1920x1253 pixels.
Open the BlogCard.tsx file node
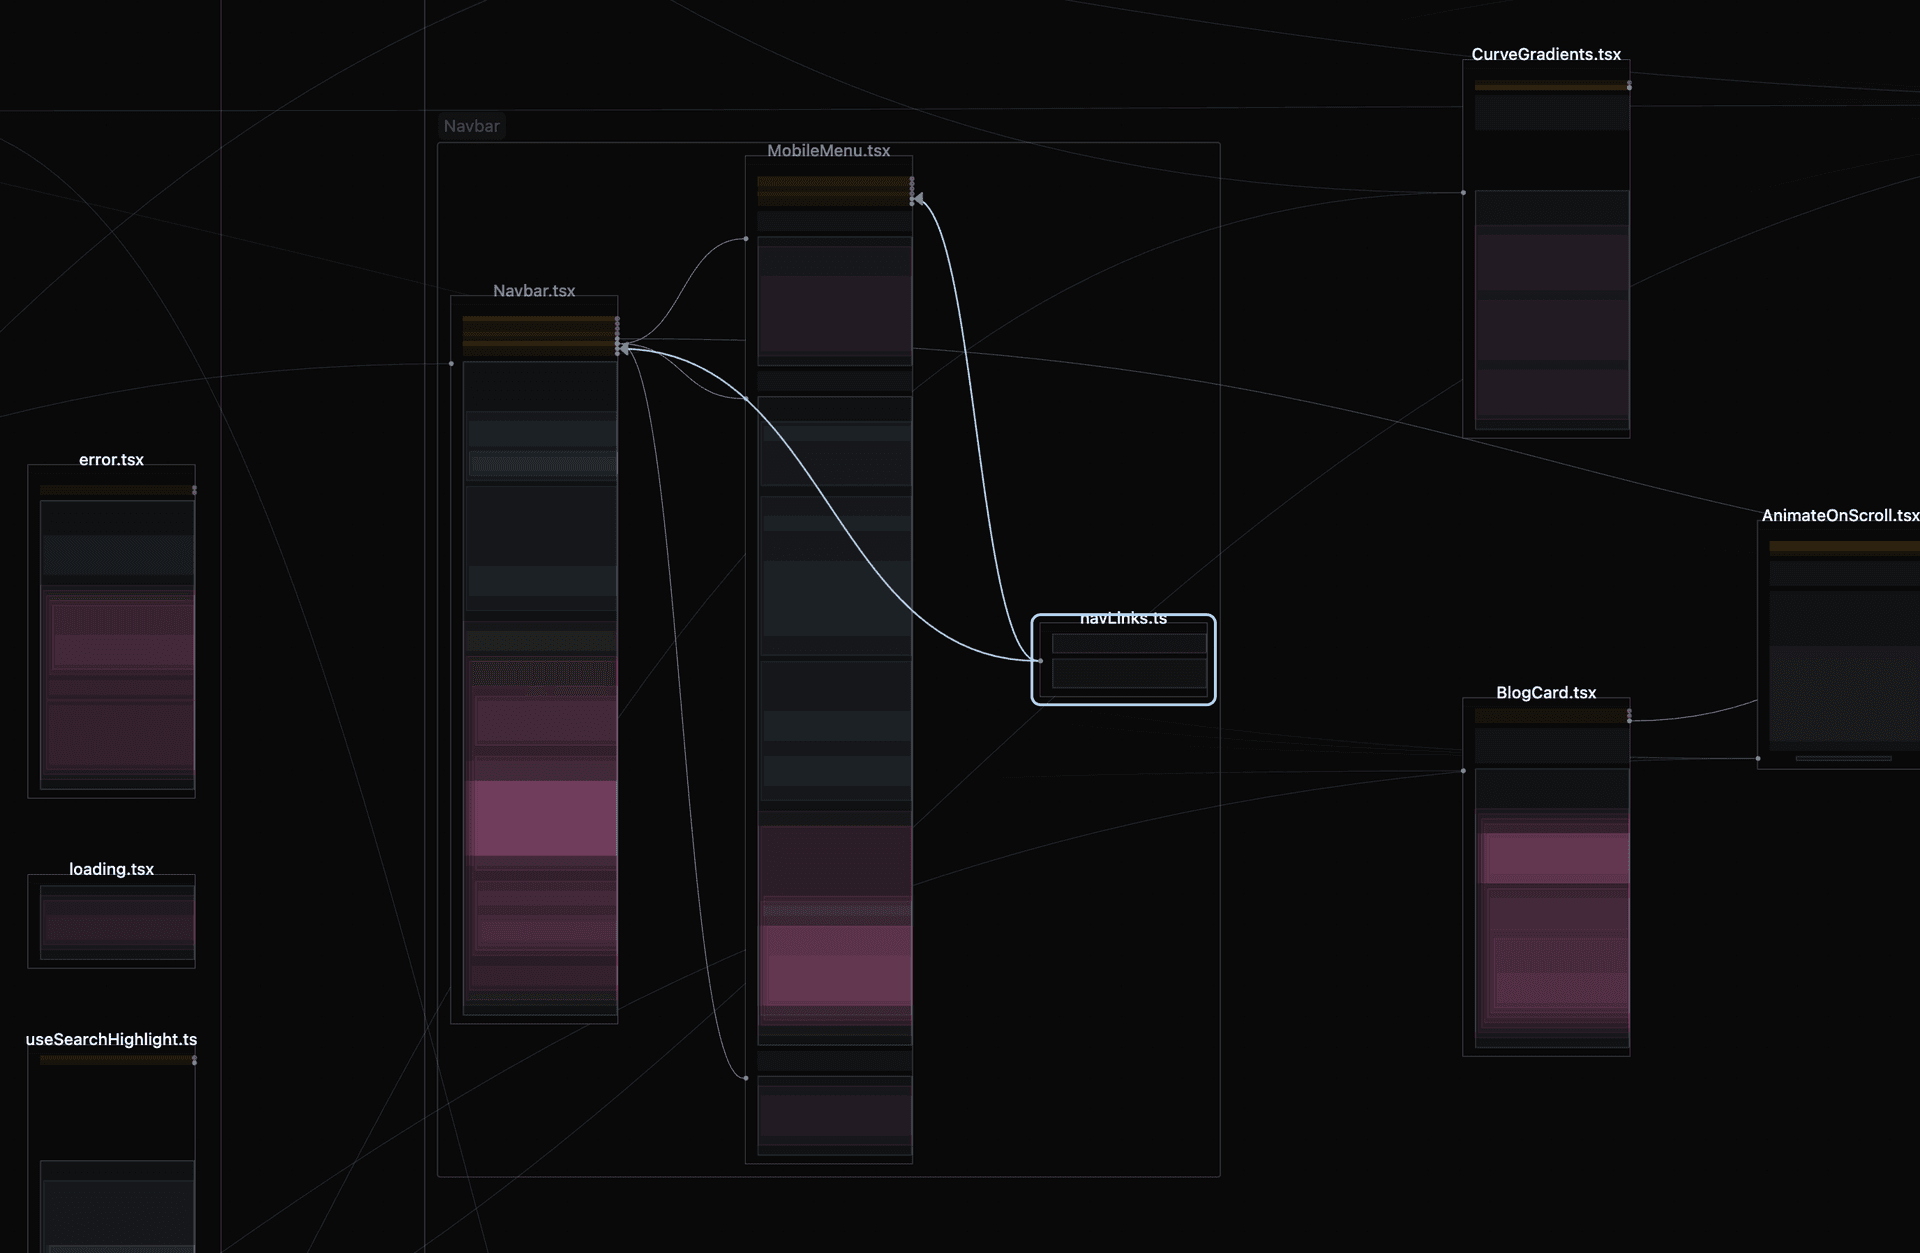[1546, 692]
